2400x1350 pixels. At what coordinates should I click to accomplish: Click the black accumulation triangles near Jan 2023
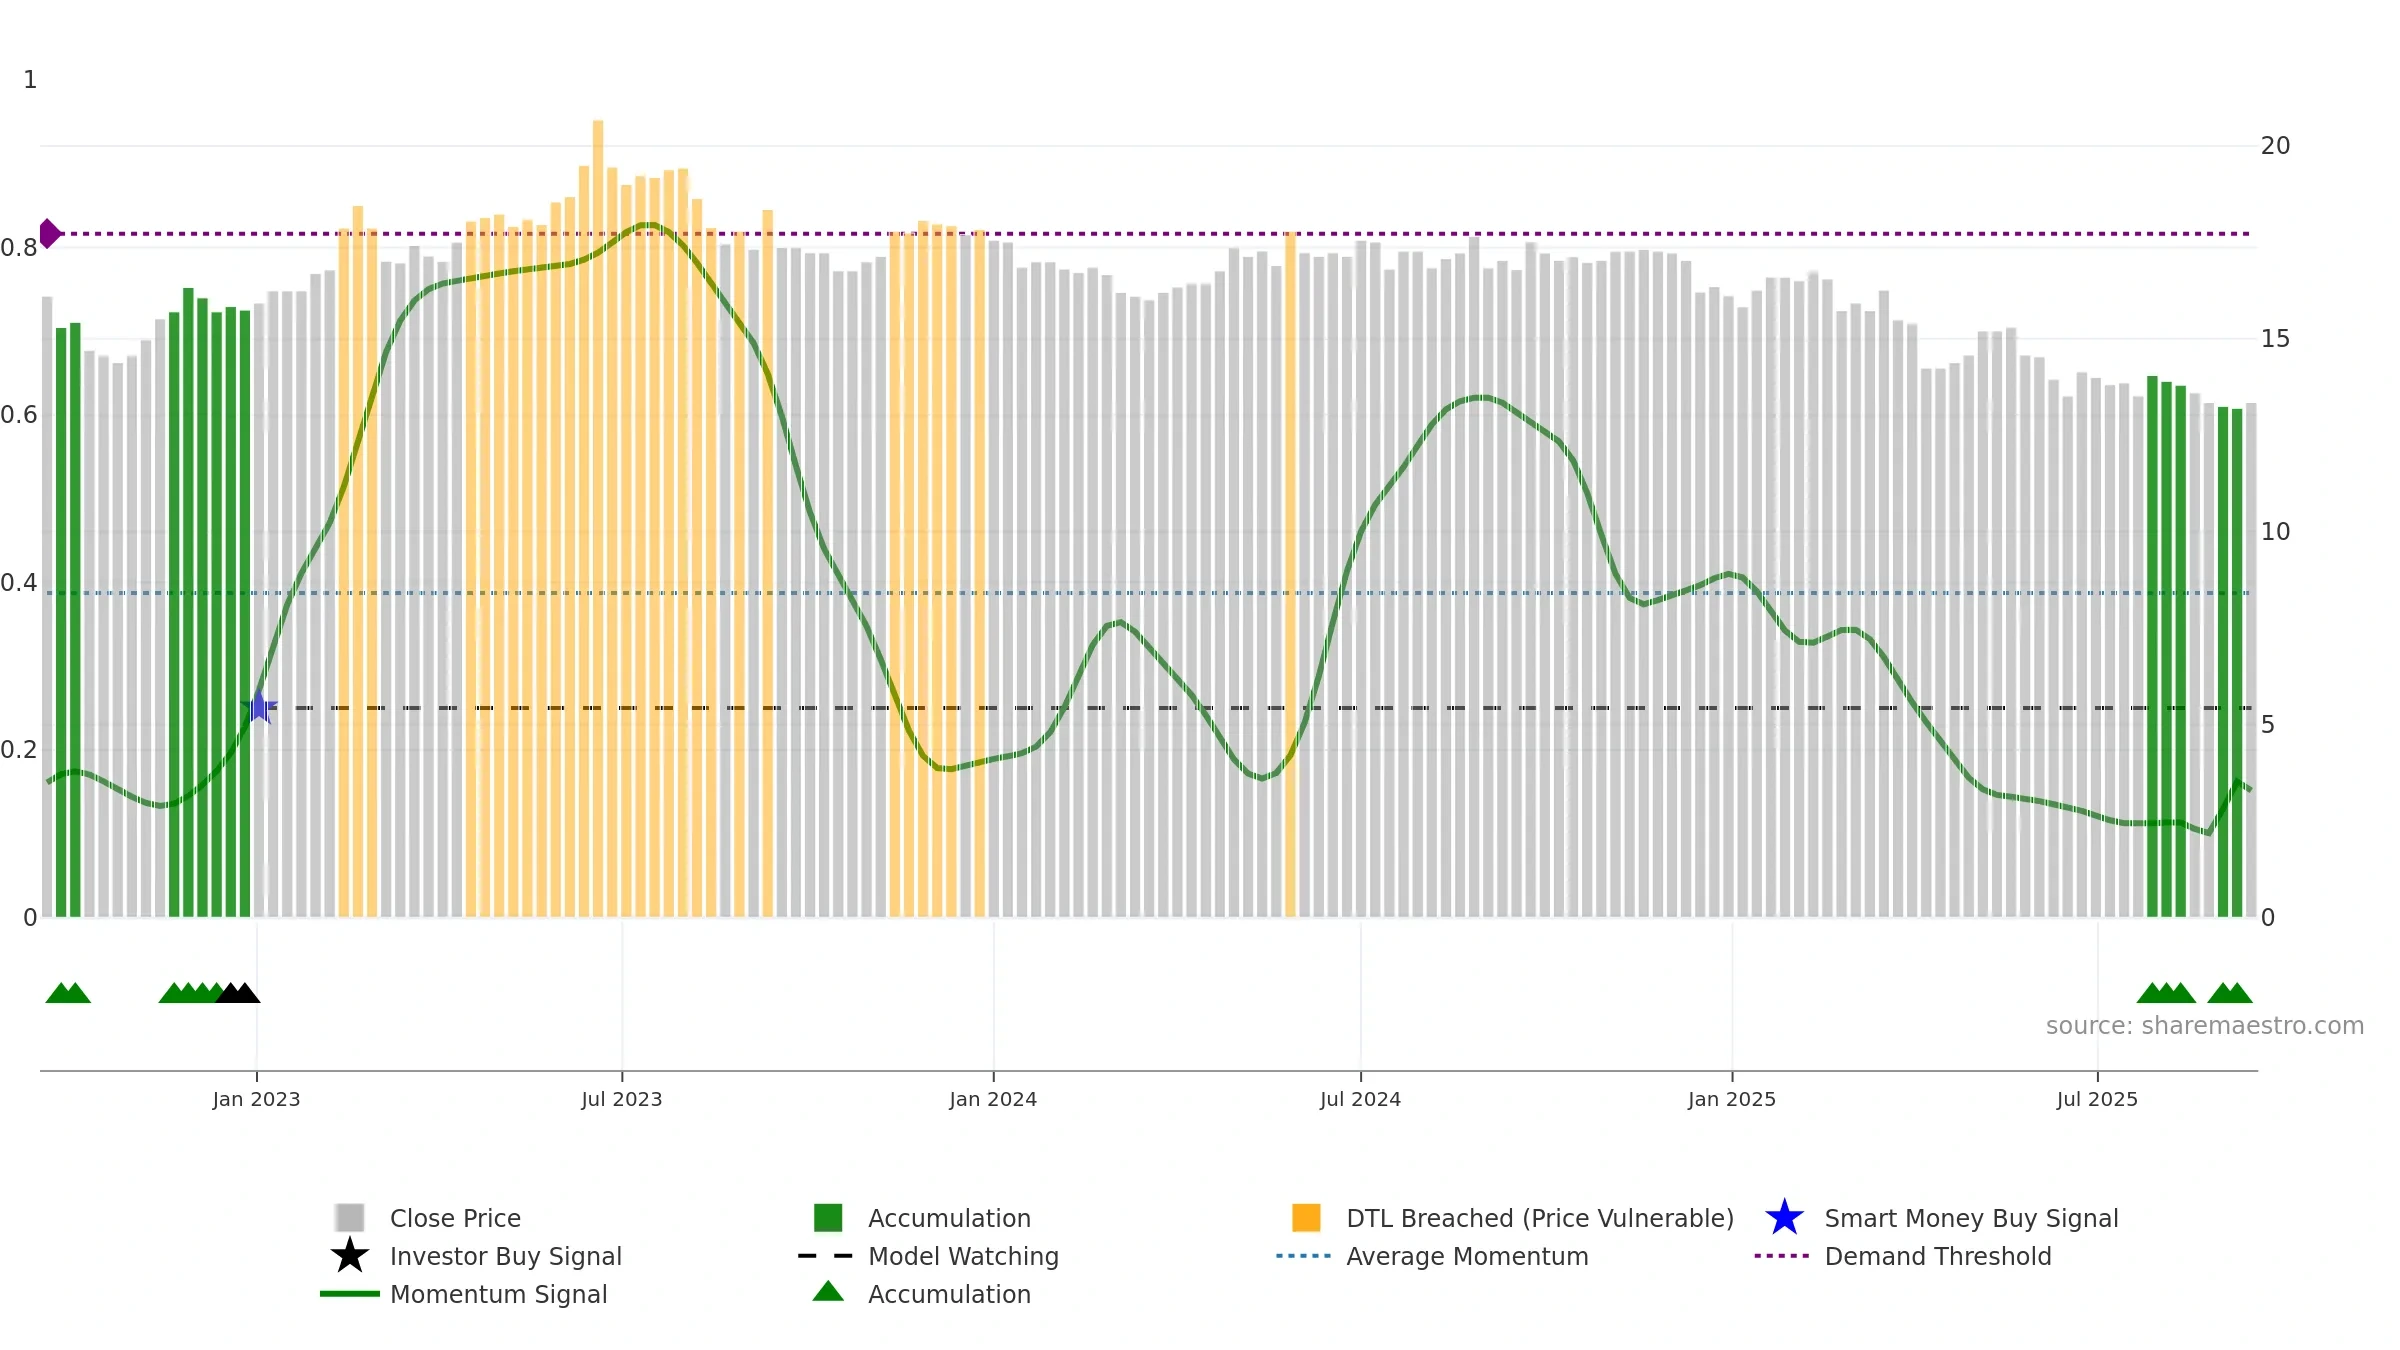[x=238, y=992]
